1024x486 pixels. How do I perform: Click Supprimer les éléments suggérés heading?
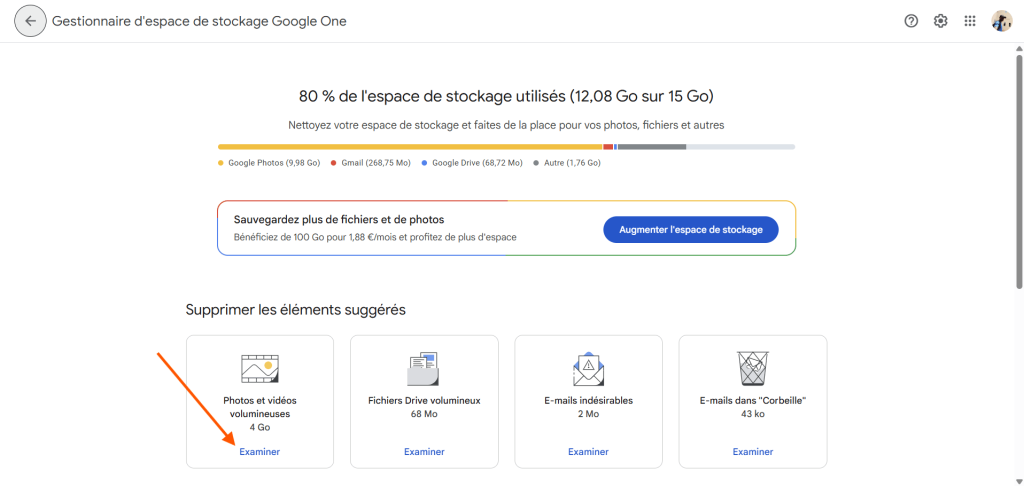point(296,309)
